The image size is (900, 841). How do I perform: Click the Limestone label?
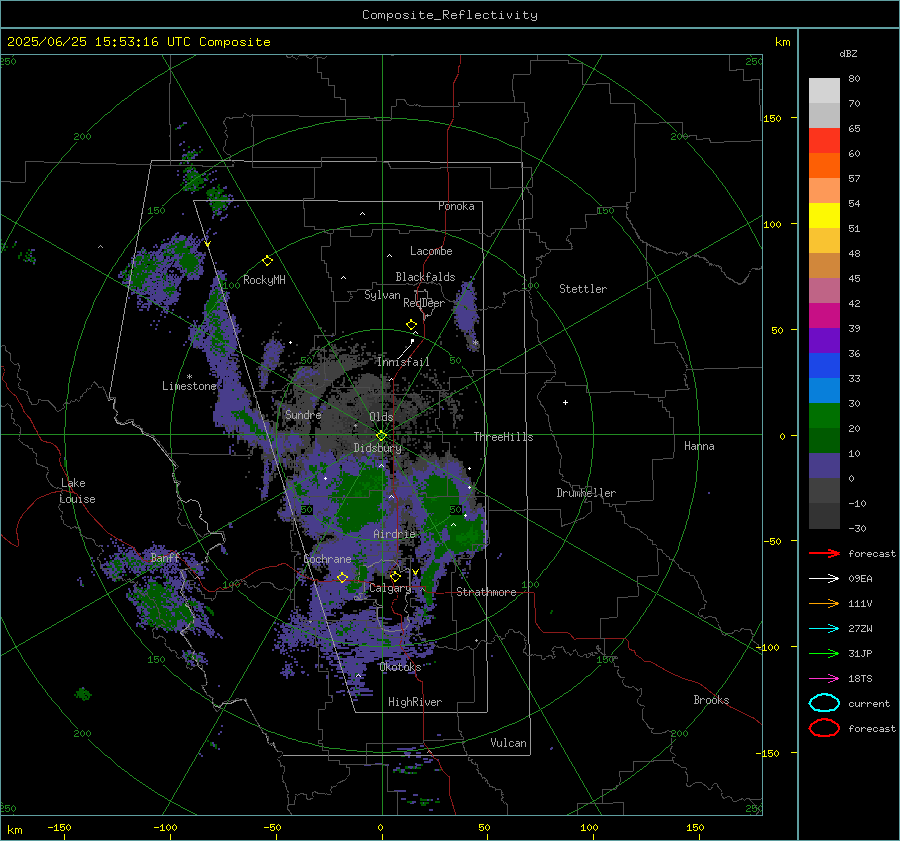[x=189, y=386]
